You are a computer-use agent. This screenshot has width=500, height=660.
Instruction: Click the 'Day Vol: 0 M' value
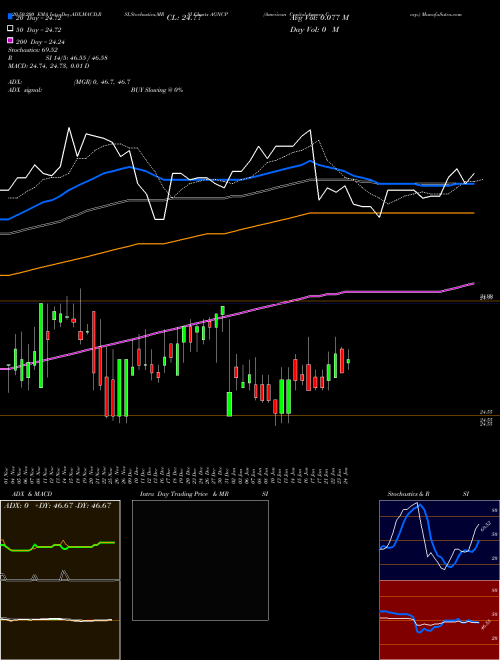point(314,30)
